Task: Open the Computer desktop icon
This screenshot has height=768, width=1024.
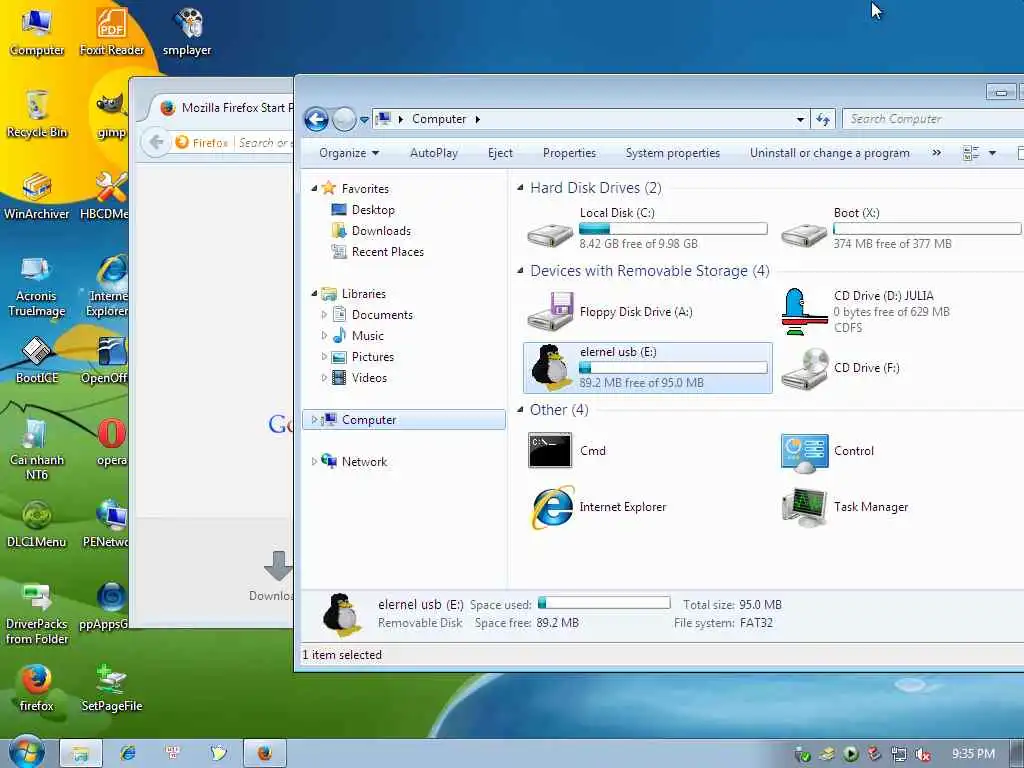Action: coord(37,31)
